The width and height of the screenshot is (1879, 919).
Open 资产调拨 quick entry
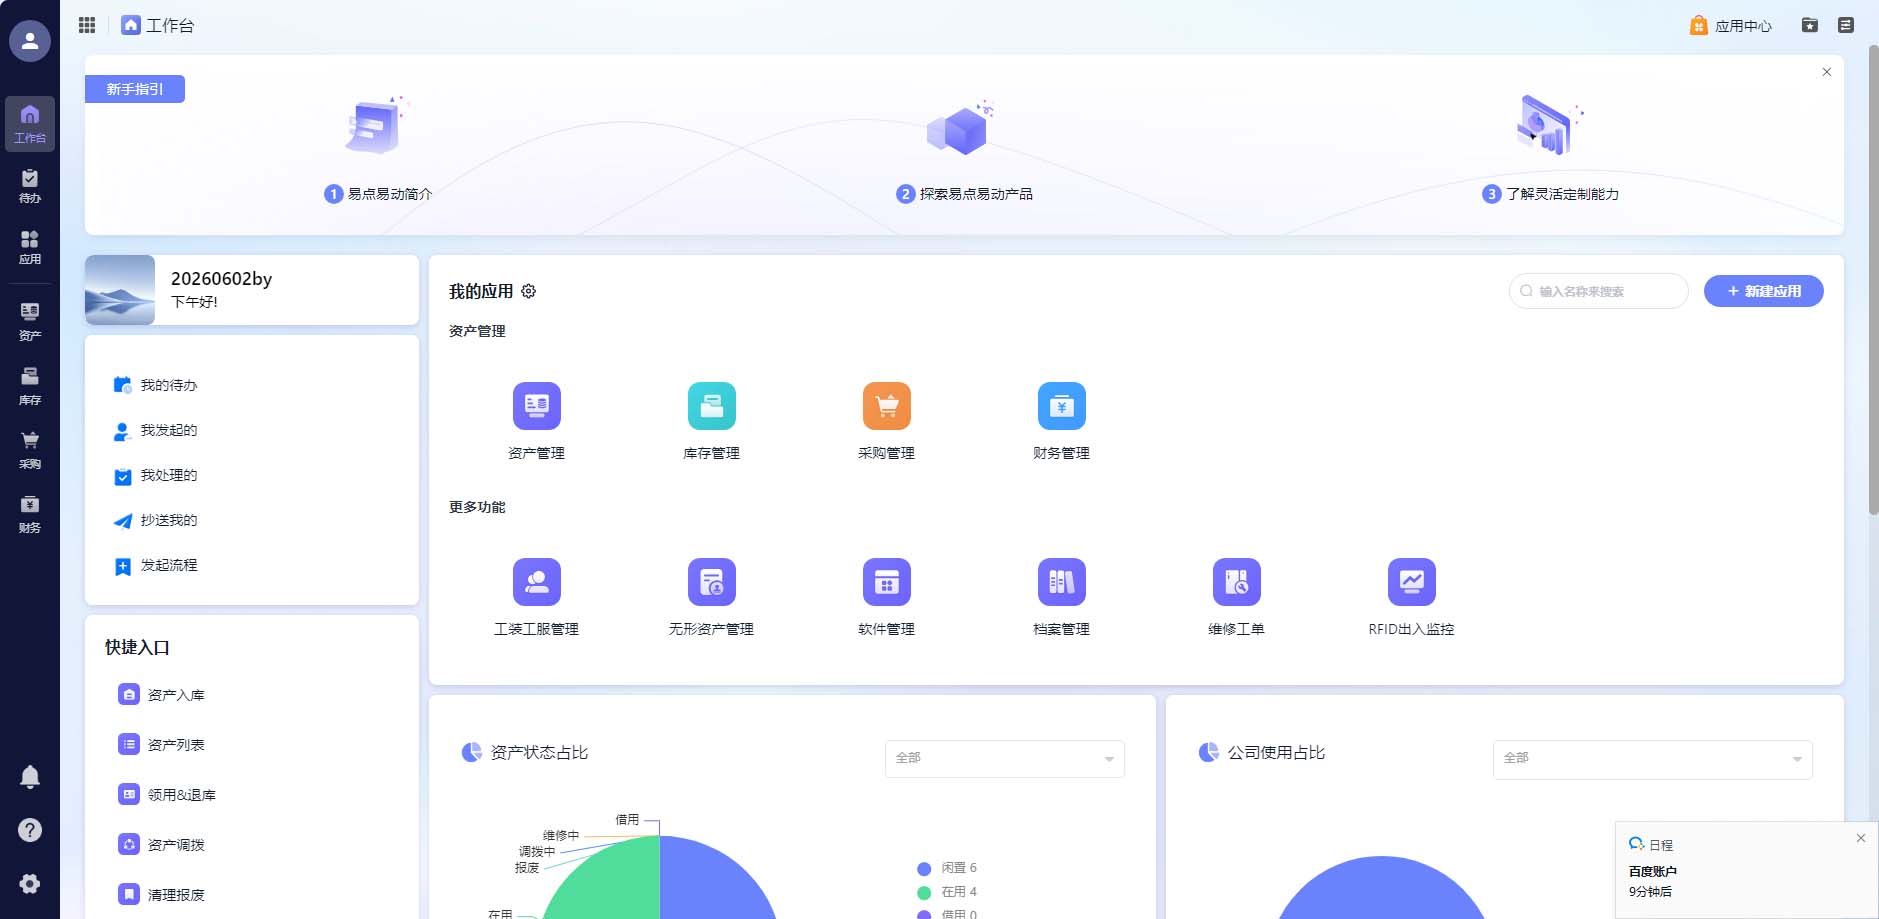tap(162, 845)
